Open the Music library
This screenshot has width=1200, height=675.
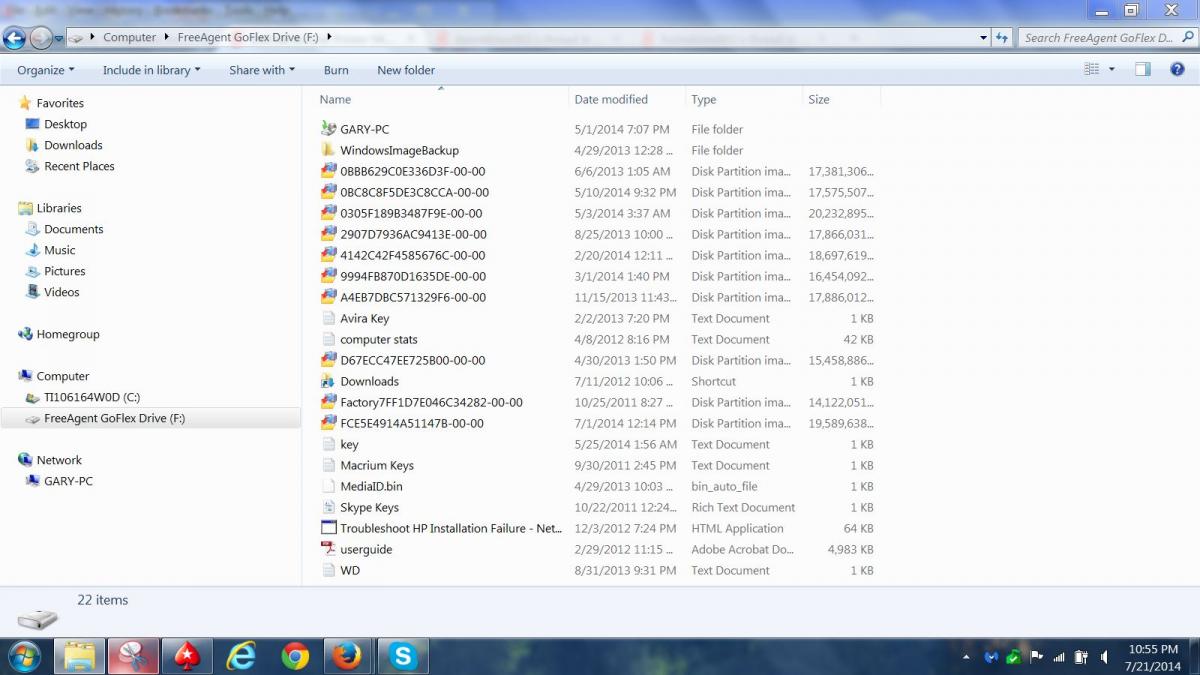click(59, 250)
